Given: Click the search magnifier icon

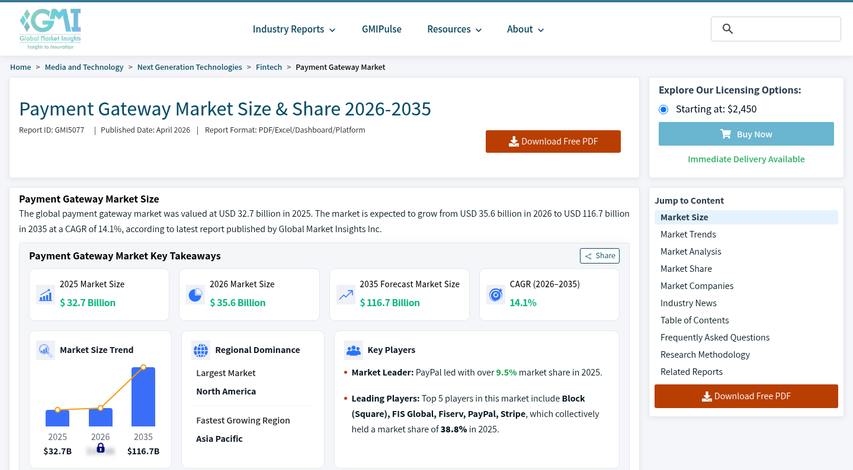Looking at the screenshot, I should tap(727, 29).
